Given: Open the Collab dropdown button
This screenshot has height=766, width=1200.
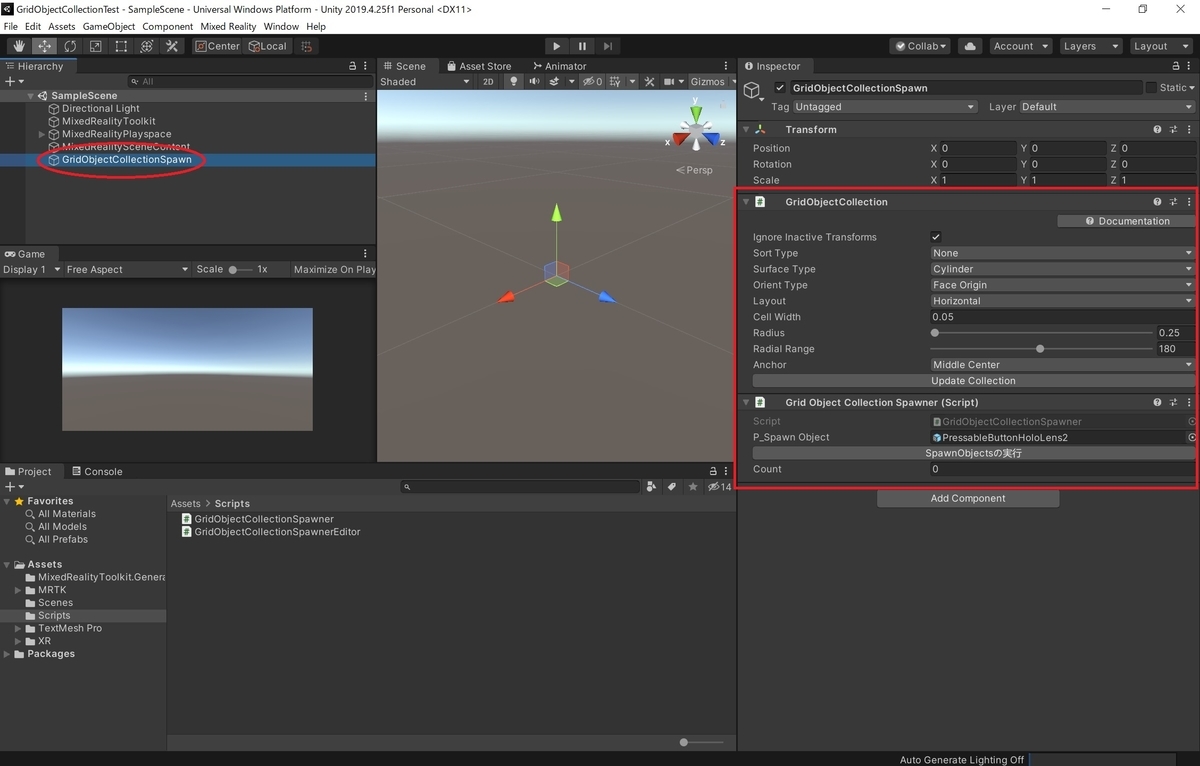Looking at the screenshot, I should pos(922,46).
